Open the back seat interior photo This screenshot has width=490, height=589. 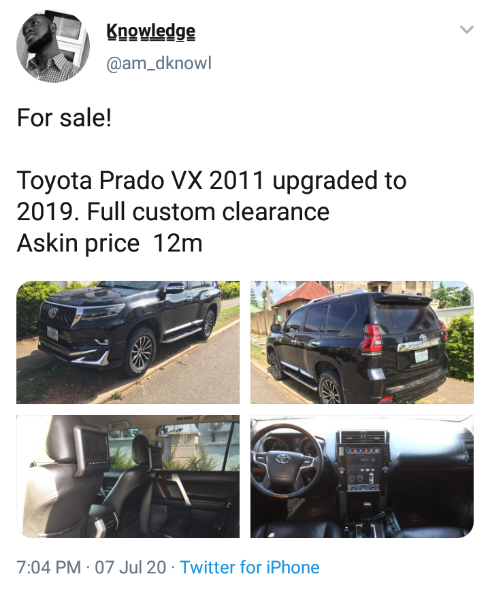tap(128, 476)
